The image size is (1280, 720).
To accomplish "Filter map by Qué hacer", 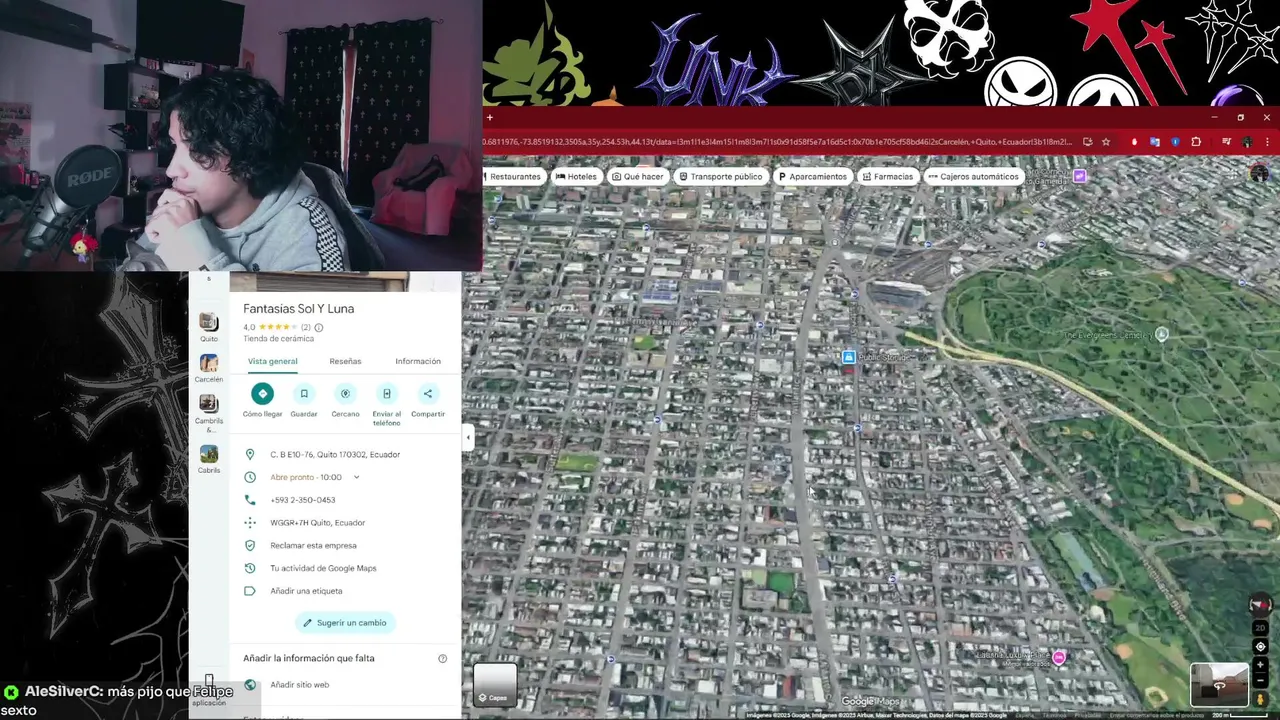I will tap(638, 176).
